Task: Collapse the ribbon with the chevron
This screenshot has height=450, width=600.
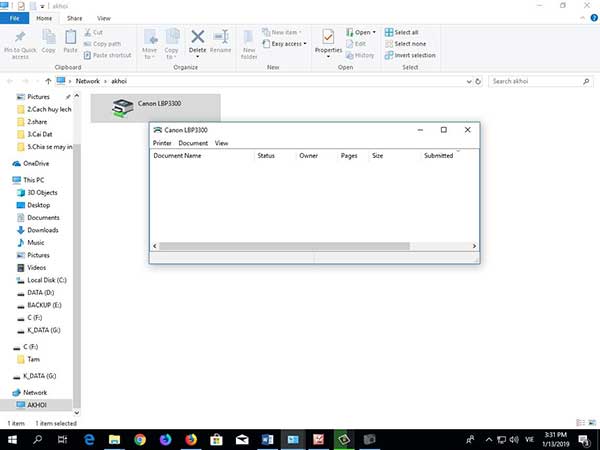Action: coord(583,18)
